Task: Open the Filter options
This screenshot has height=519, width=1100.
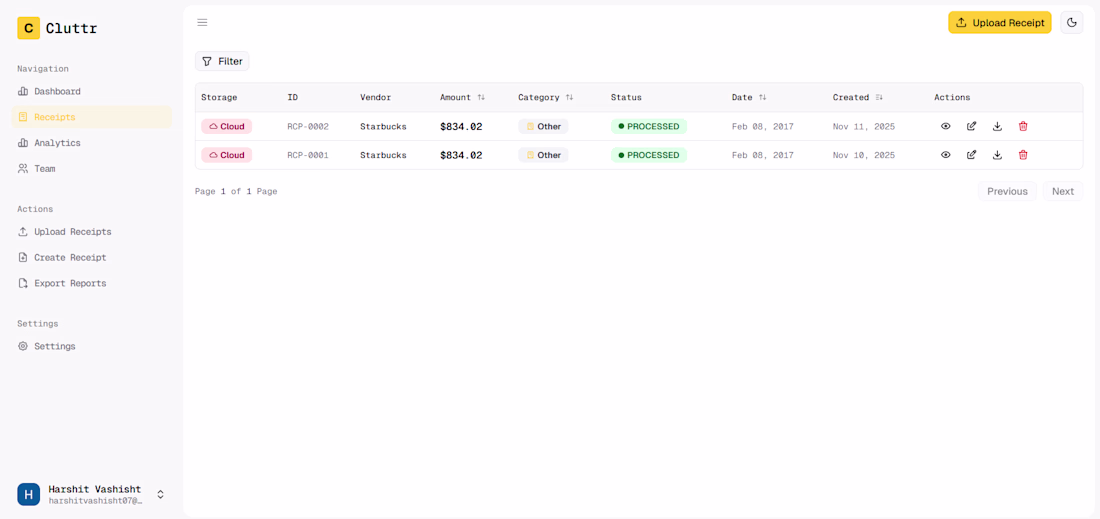Action: (x=222, y=61)
